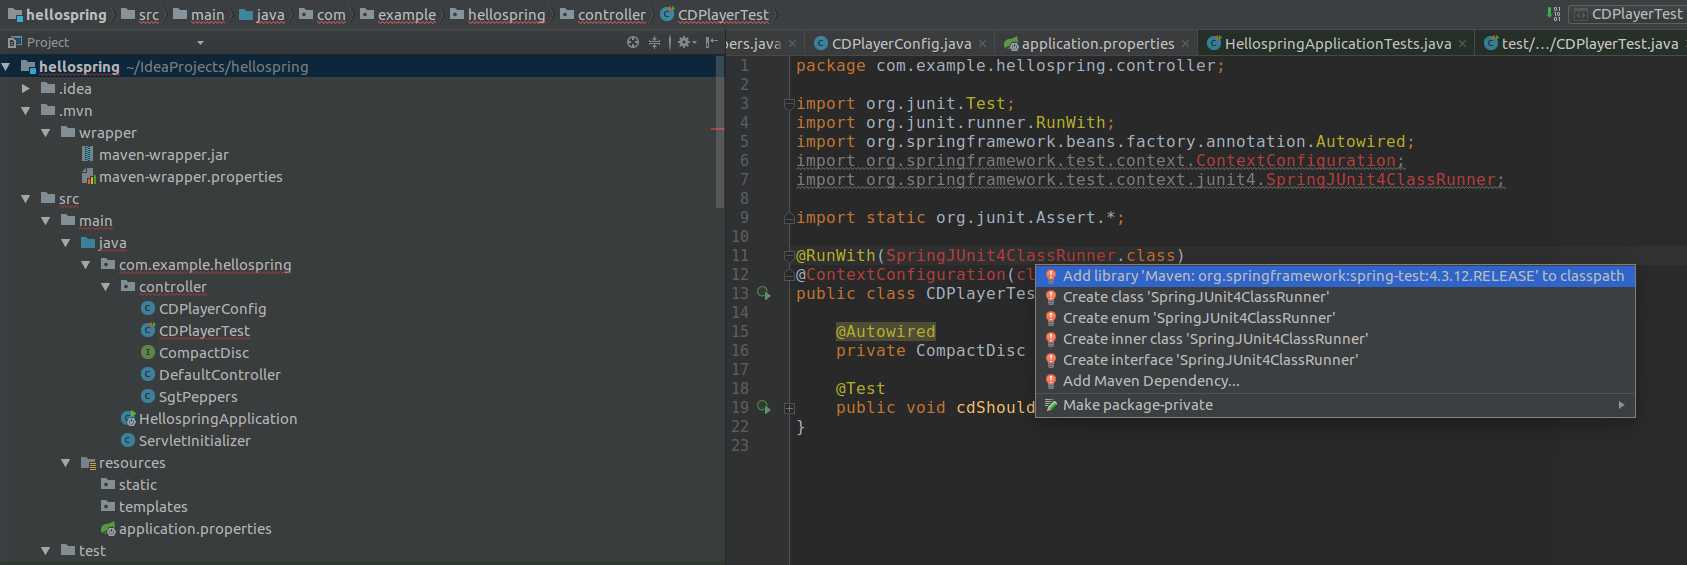Click run gutter icon beside CDPlayerTest class line
The image size is (1687, 565).
[x=763, y=293]
